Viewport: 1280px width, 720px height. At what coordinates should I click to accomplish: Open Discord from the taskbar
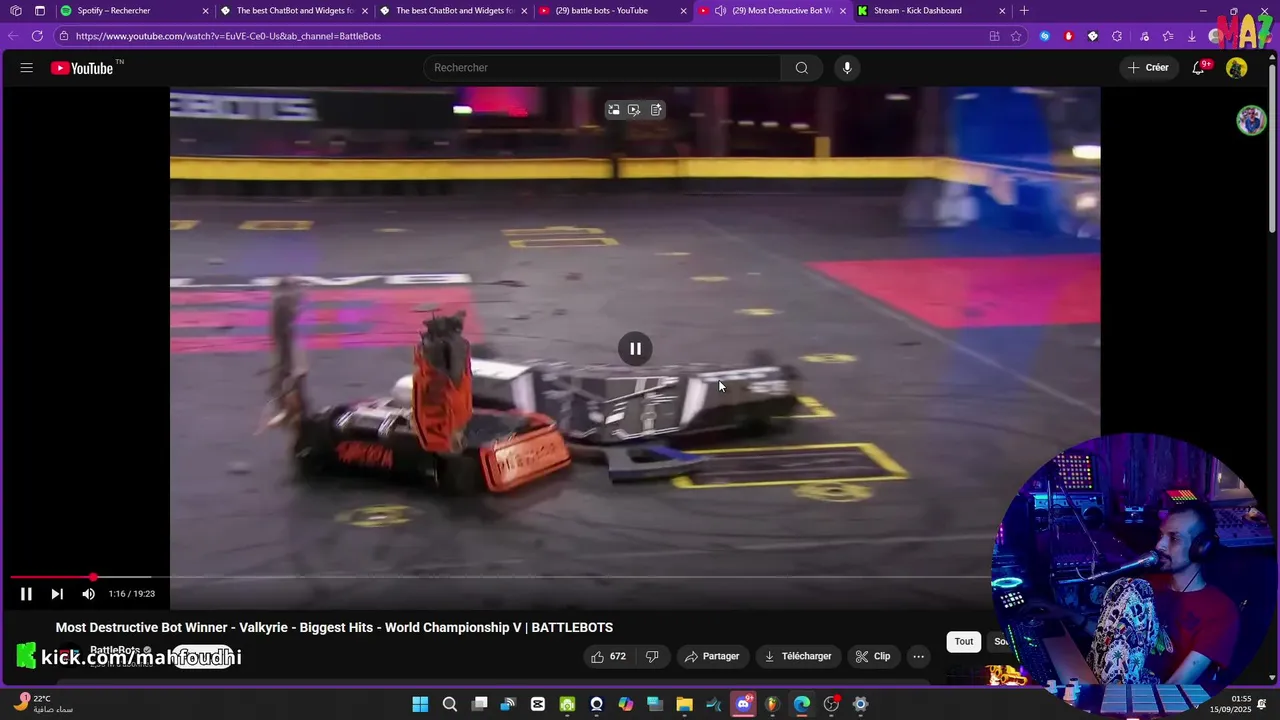click(x=744, y=704)
